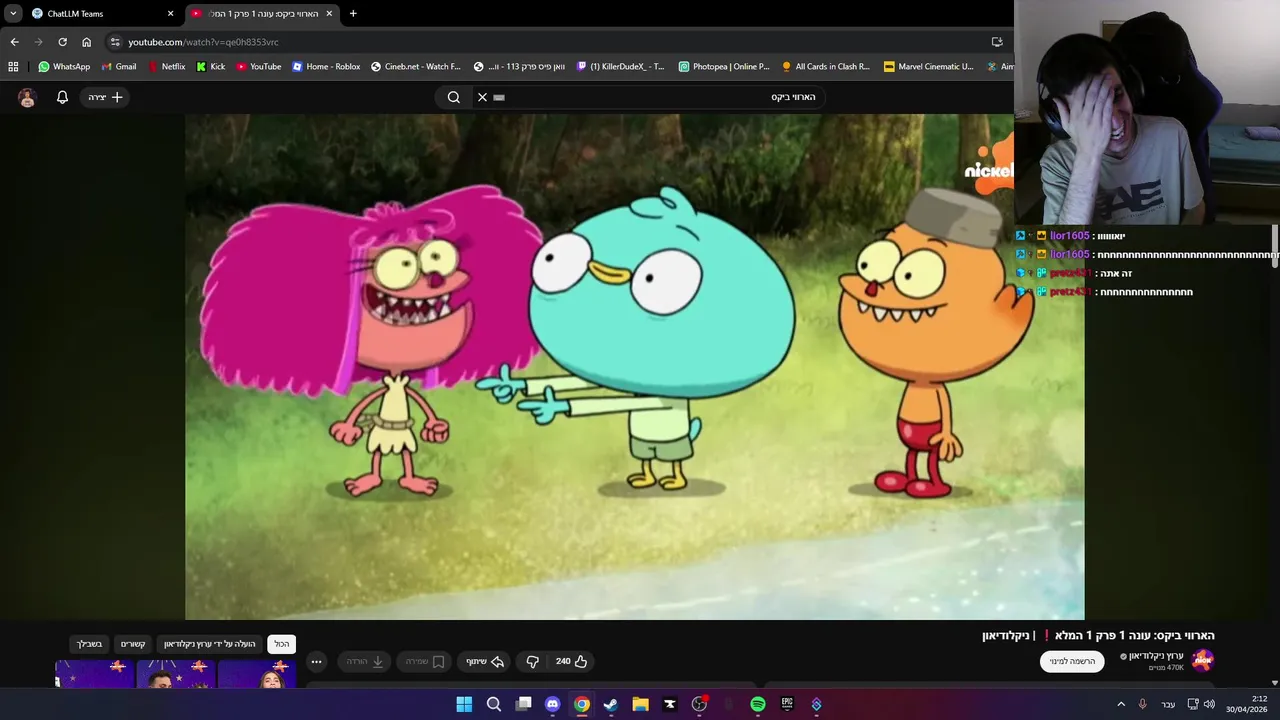
Task: Open the middle suggested video thumbnail
Action: click(x=176, y=675)
